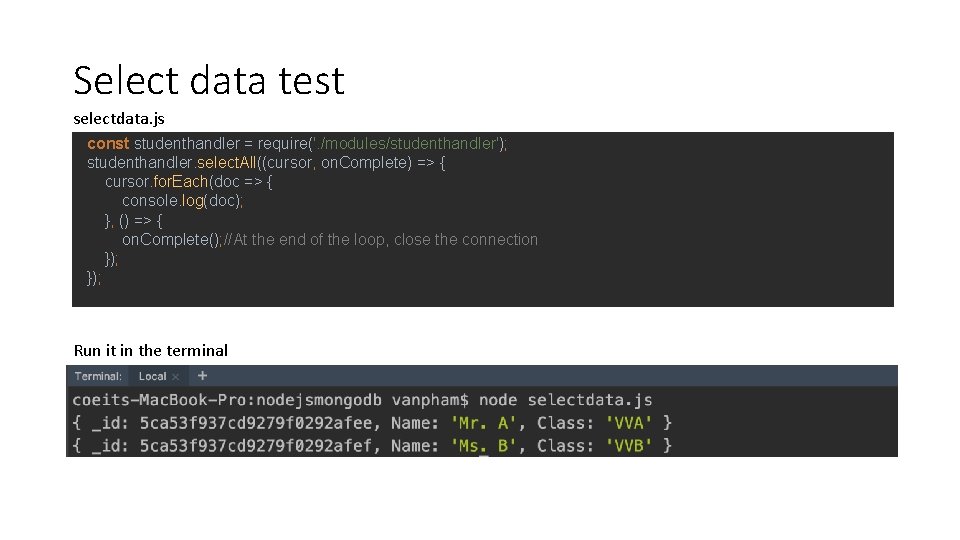960x540 pixels.
Task: Click the 'Select data test' slide title
Action: tap(208, 80)
